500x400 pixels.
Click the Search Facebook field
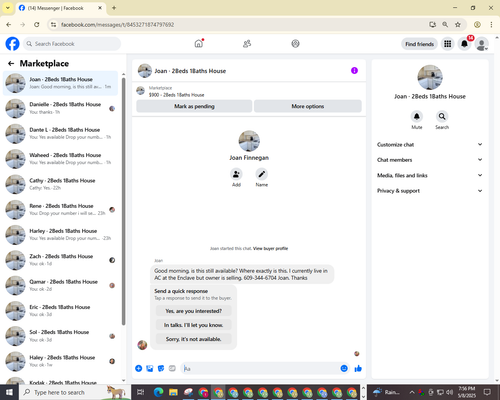(72, 44)
